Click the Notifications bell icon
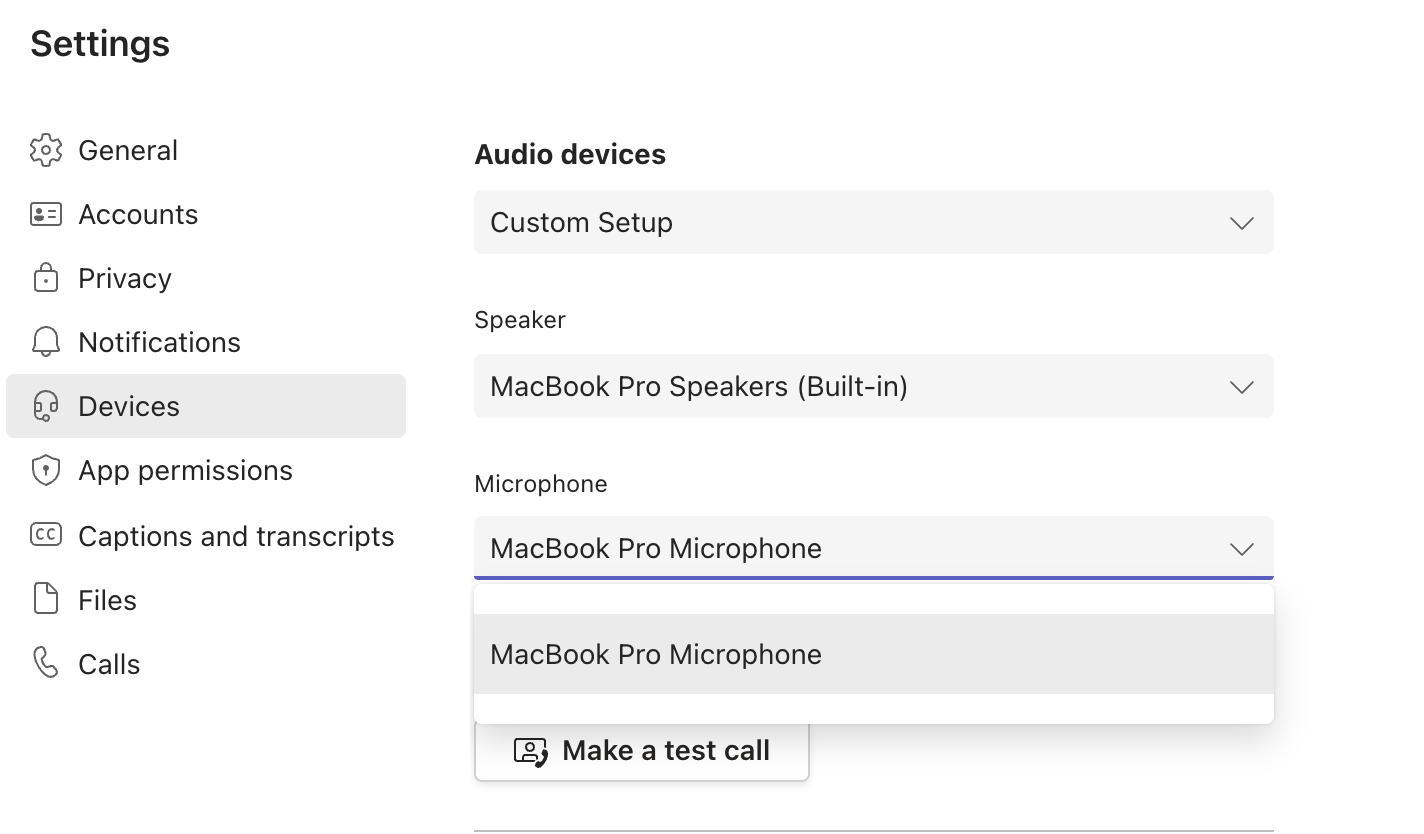The image size is (1424, 834). click(x=46, y=342)
